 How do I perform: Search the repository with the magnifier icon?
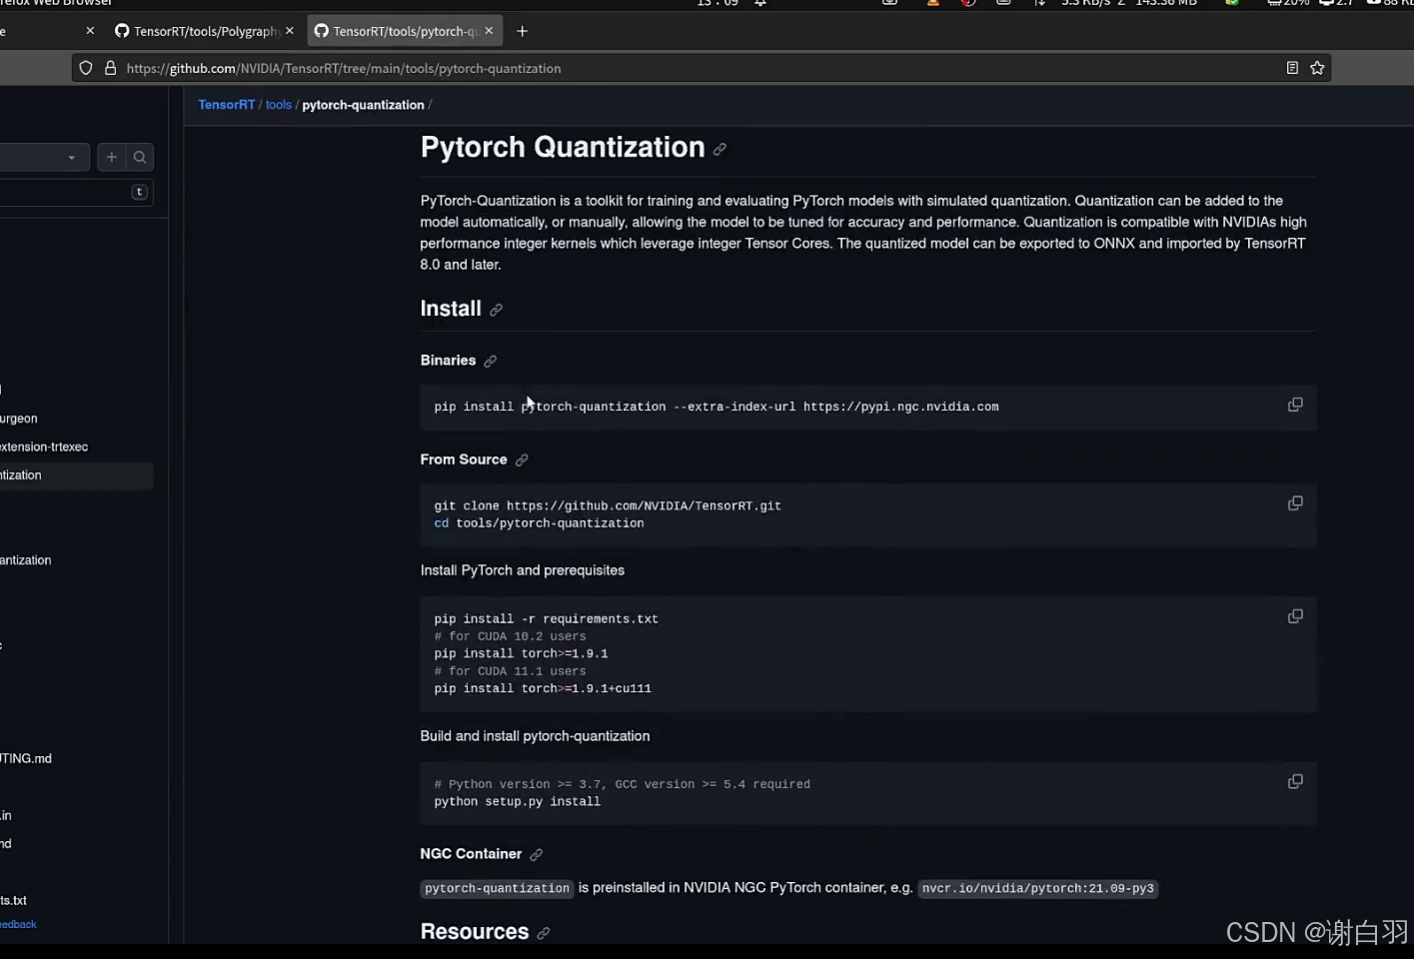pyautogui.click(x=140, y=157)
